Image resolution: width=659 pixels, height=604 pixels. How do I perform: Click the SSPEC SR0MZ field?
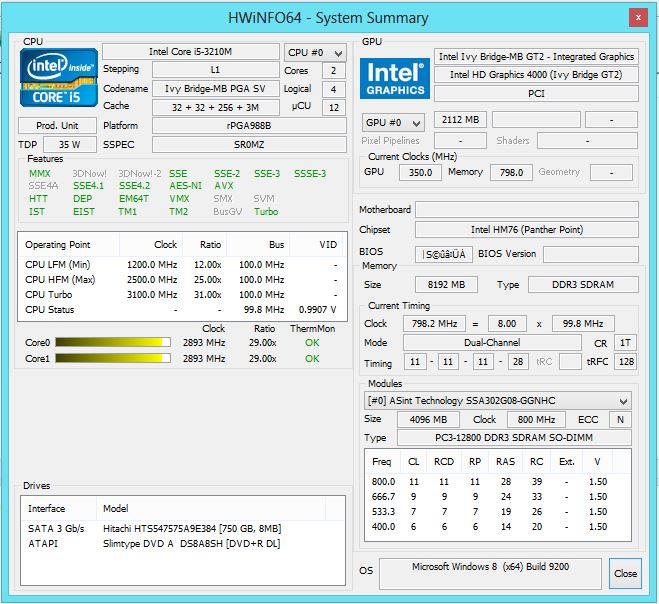[249, 145]
